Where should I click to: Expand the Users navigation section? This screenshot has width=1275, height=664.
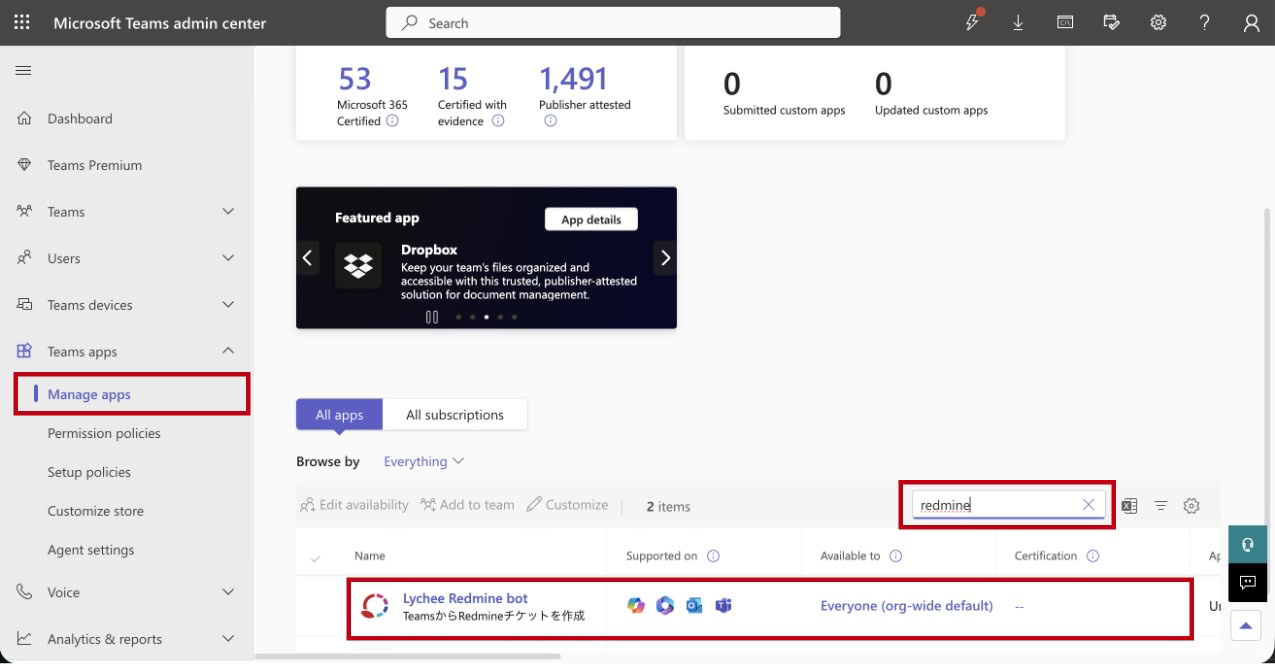227,258
